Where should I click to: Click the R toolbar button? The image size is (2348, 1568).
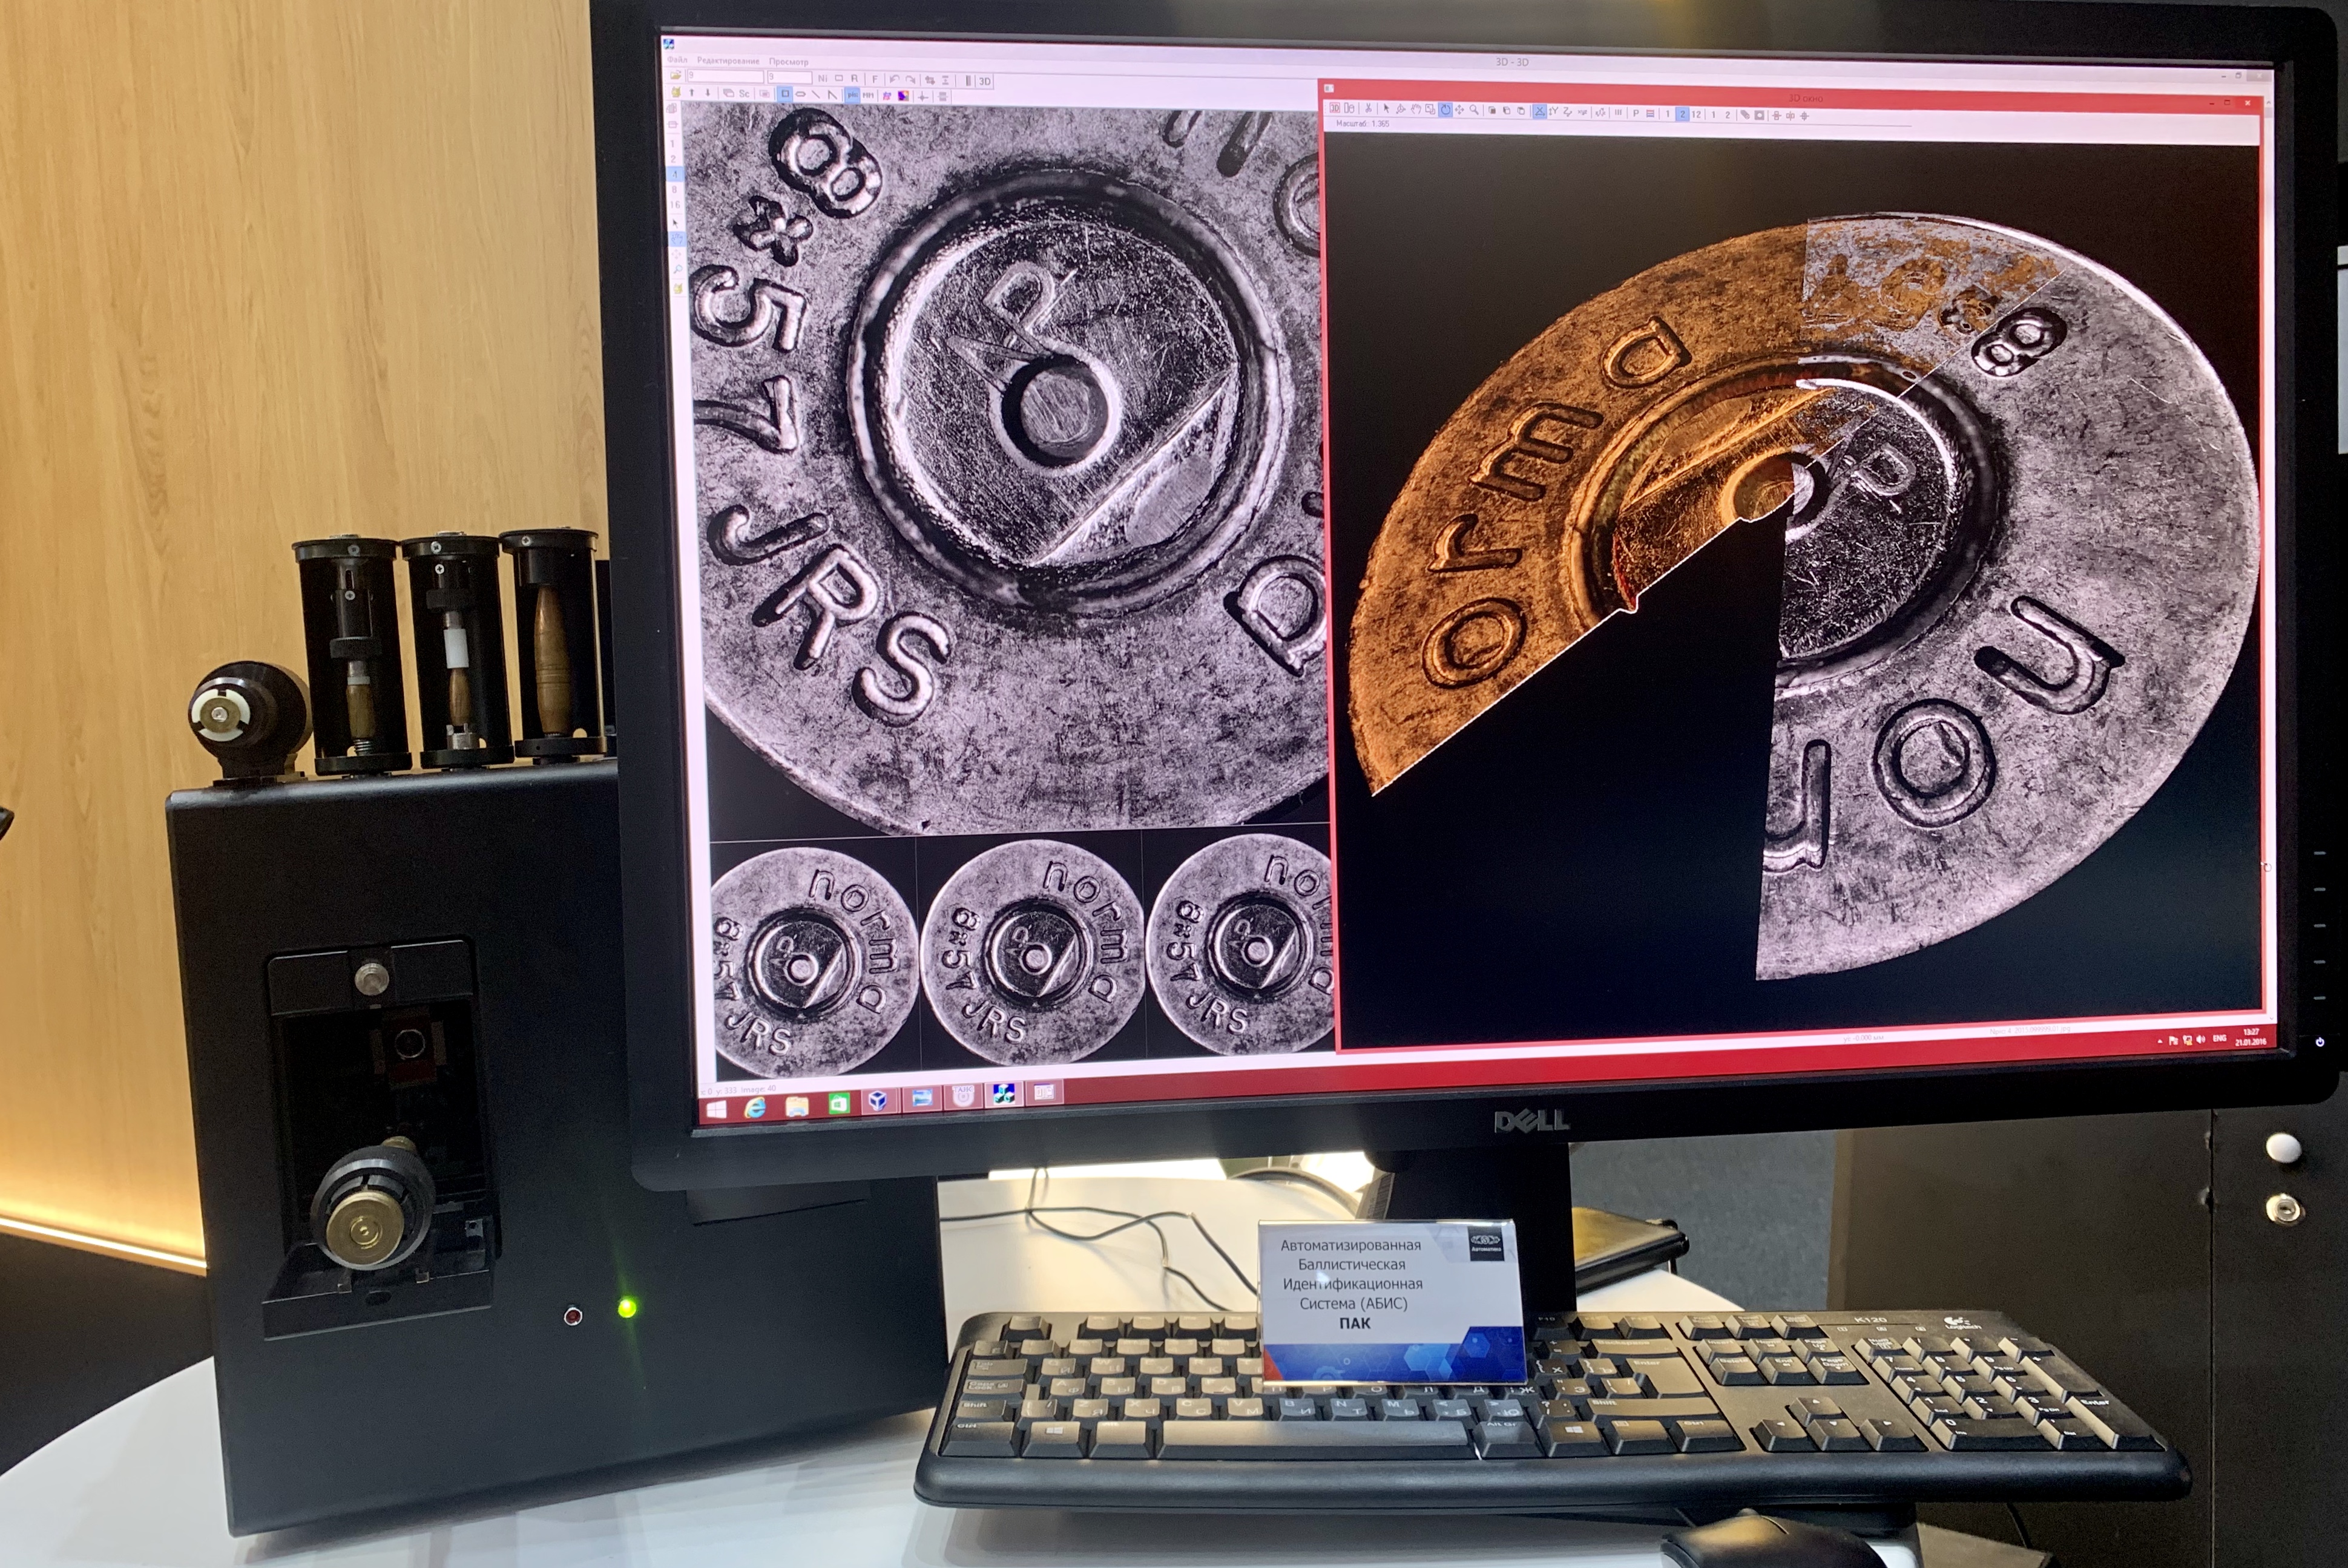(x=854, y=79)
